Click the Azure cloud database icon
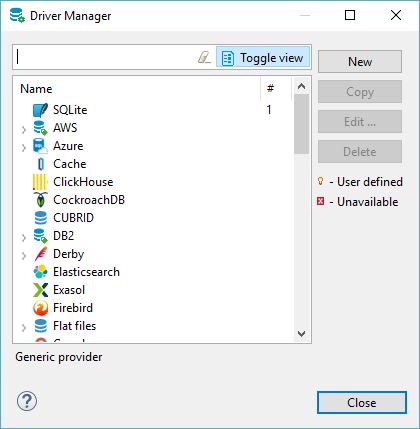 40,146
